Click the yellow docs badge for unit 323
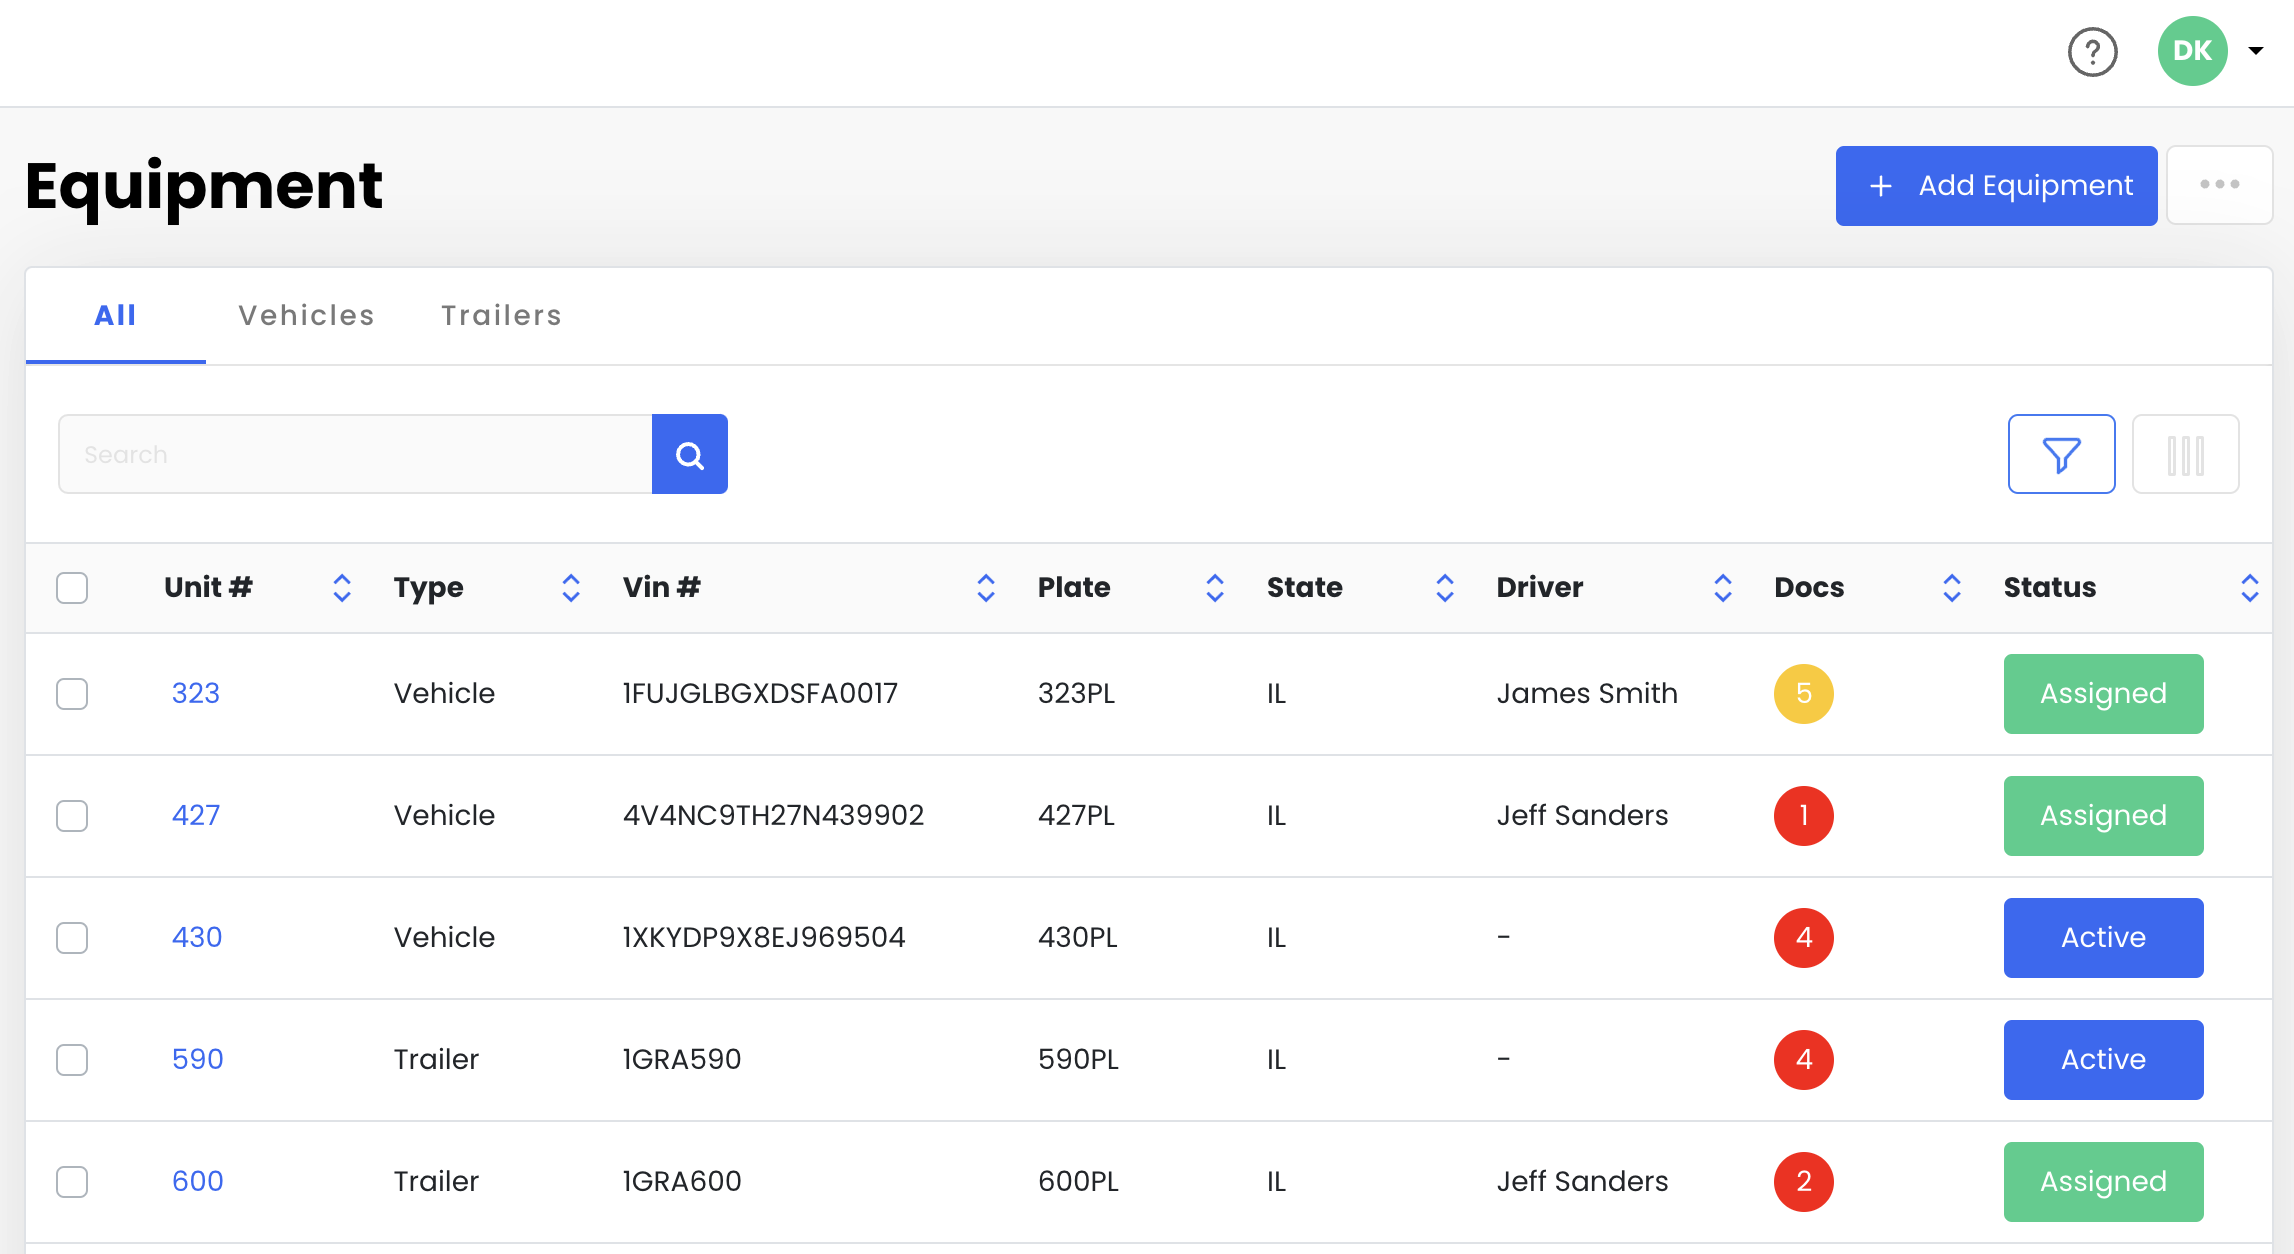2294x1254 pixels. click(1803, 693)
